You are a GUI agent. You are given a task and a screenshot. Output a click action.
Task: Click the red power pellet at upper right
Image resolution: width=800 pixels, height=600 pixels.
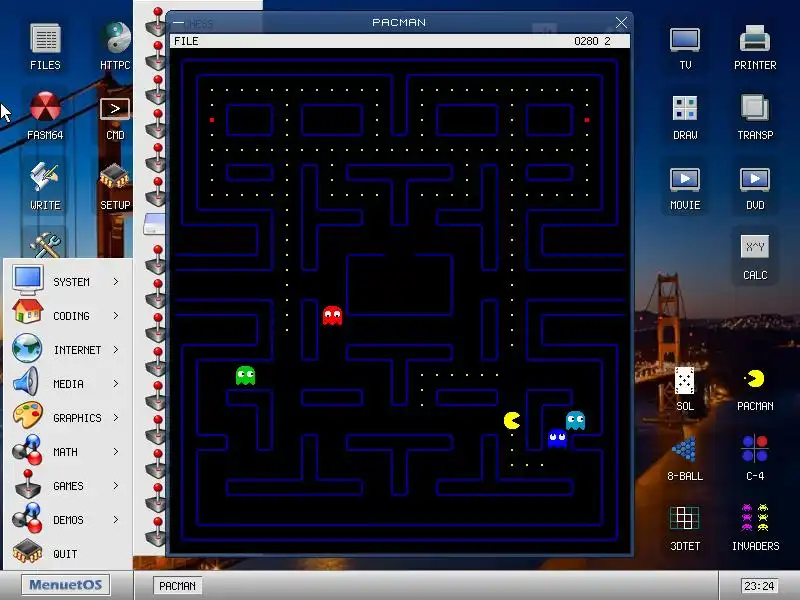pos(587,120)
